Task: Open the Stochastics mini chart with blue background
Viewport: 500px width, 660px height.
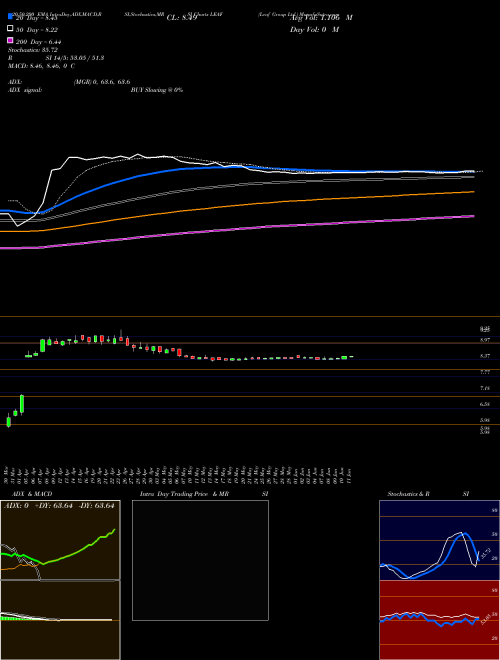Action: (x=439, y=540)
